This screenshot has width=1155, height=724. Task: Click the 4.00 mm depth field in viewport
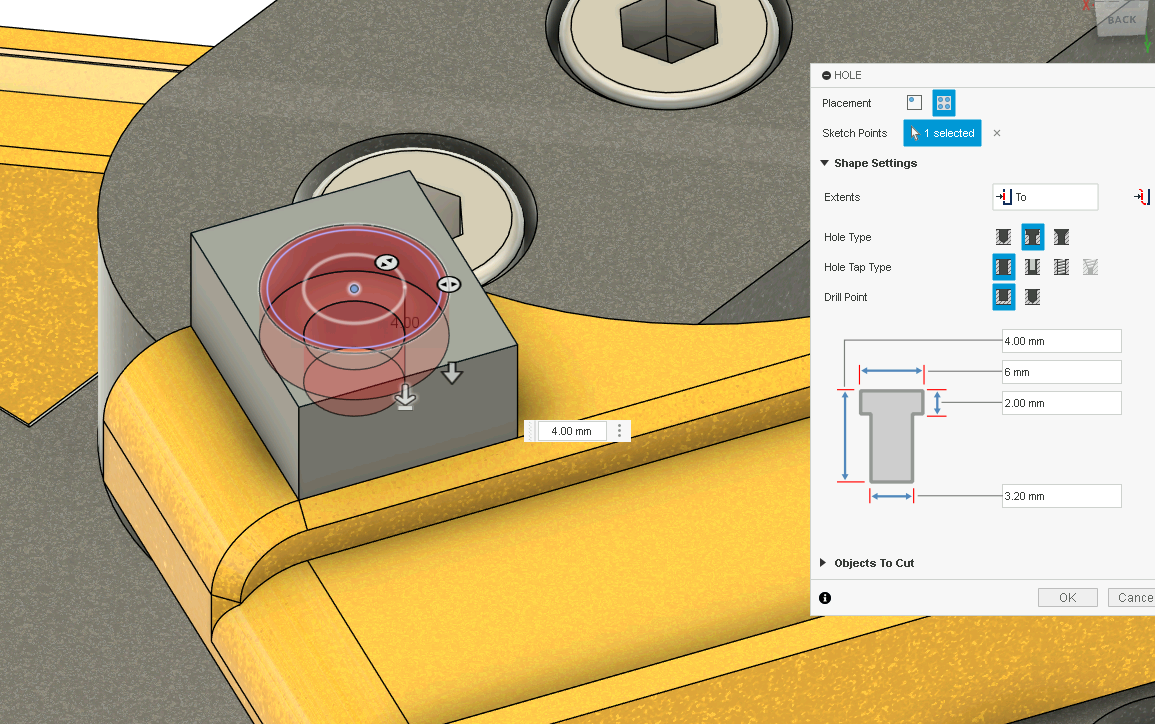(572, 431)
